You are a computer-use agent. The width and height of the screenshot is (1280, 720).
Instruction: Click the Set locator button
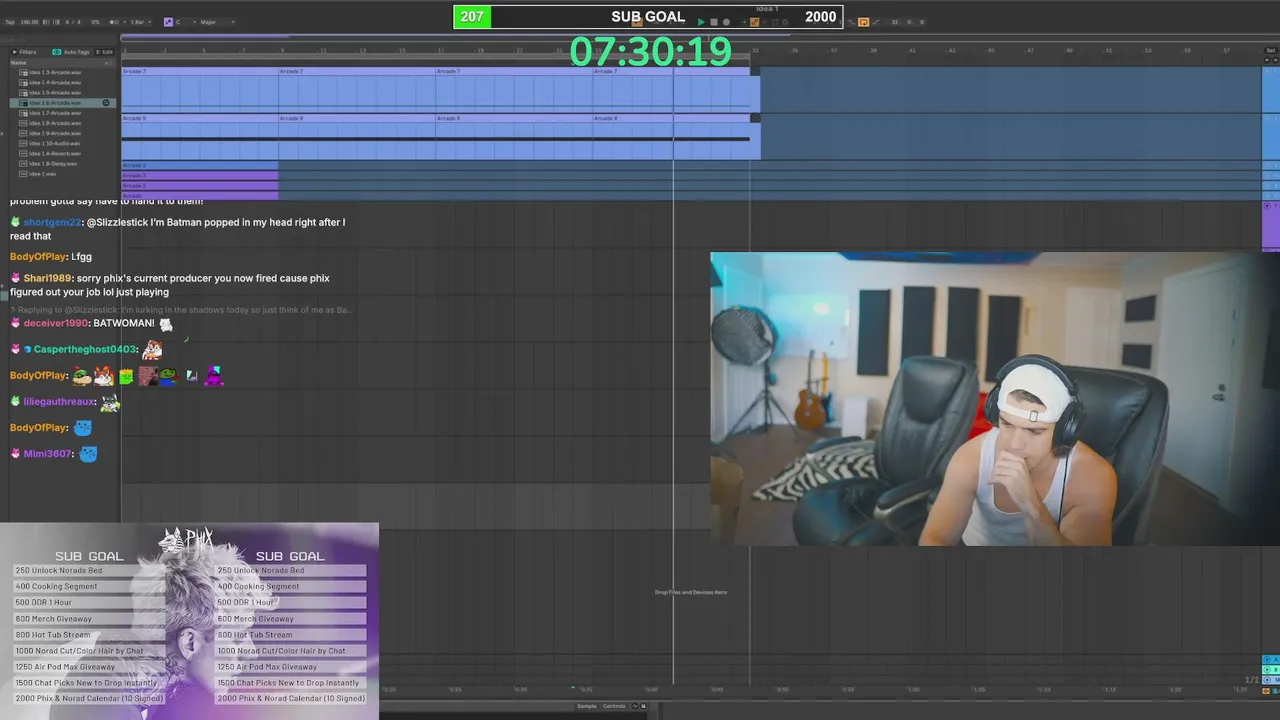(x=1271, y=50)
